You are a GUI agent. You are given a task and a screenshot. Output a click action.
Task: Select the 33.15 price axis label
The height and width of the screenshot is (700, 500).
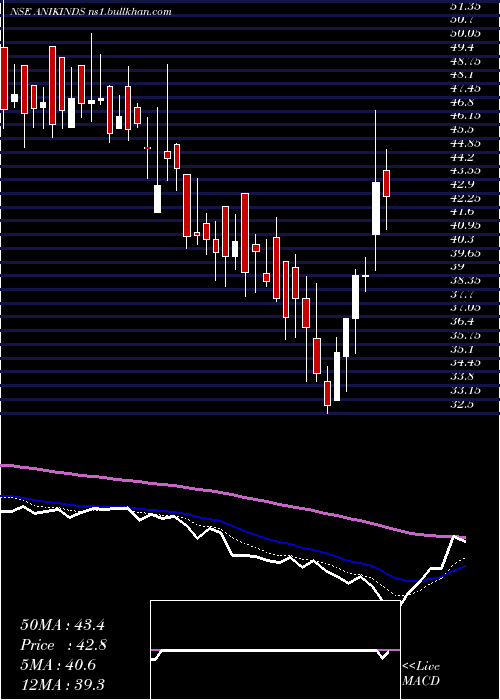465,391
